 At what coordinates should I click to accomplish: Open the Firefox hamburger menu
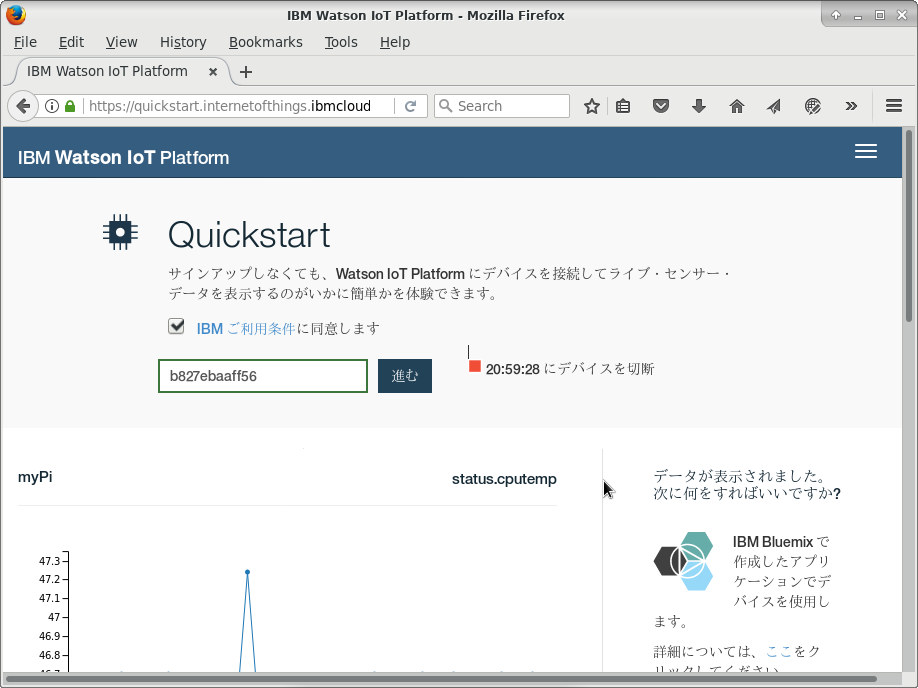click(893, 105)
